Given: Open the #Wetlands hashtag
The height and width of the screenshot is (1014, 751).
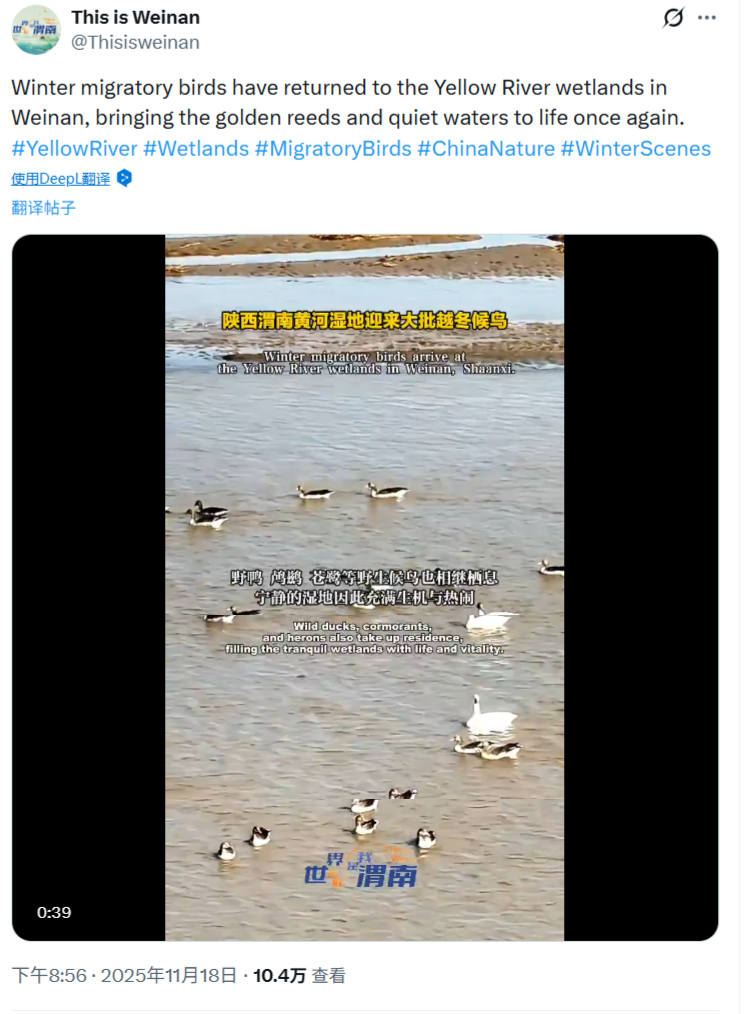Looking at the screenshot, I should point(196,149).
